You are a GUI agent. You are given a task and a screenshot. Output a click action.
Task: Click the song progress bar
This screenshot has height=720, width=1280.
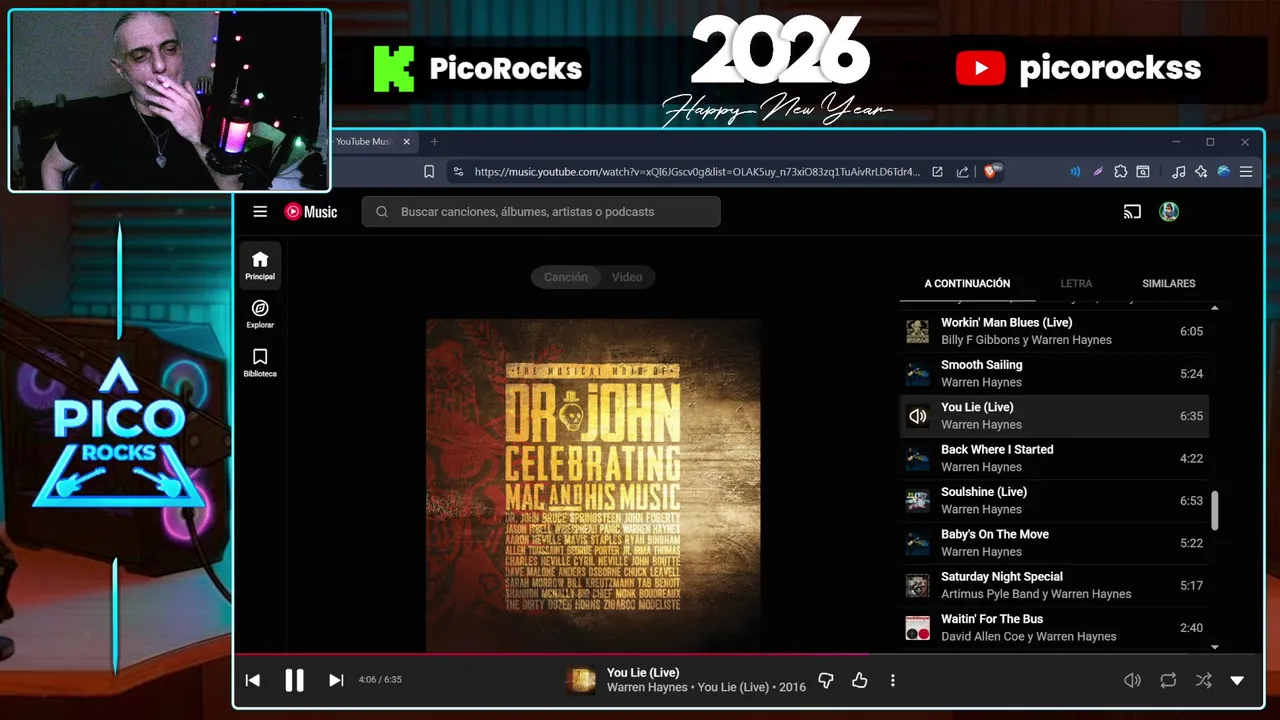click(748, 654)
